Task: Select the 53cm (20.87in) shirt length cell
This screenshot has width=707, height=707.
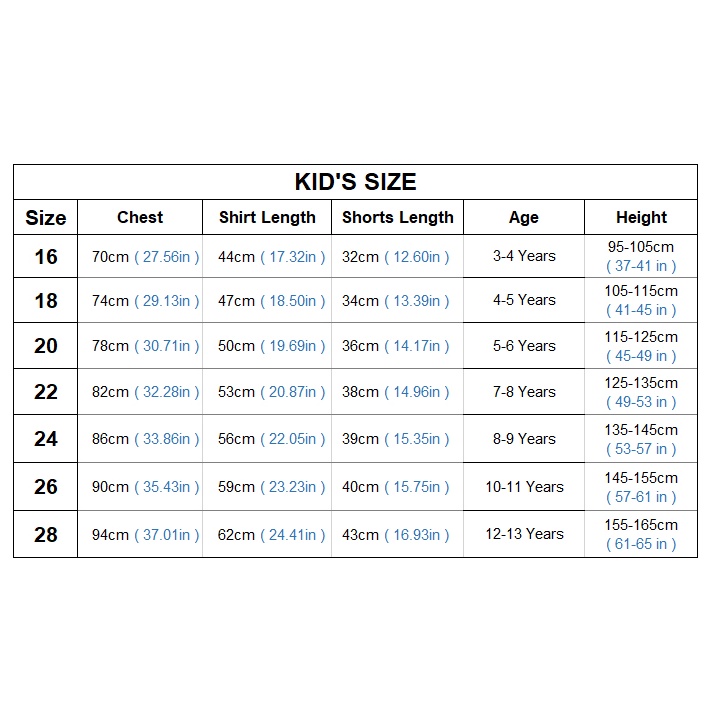Action: (271, 392)
